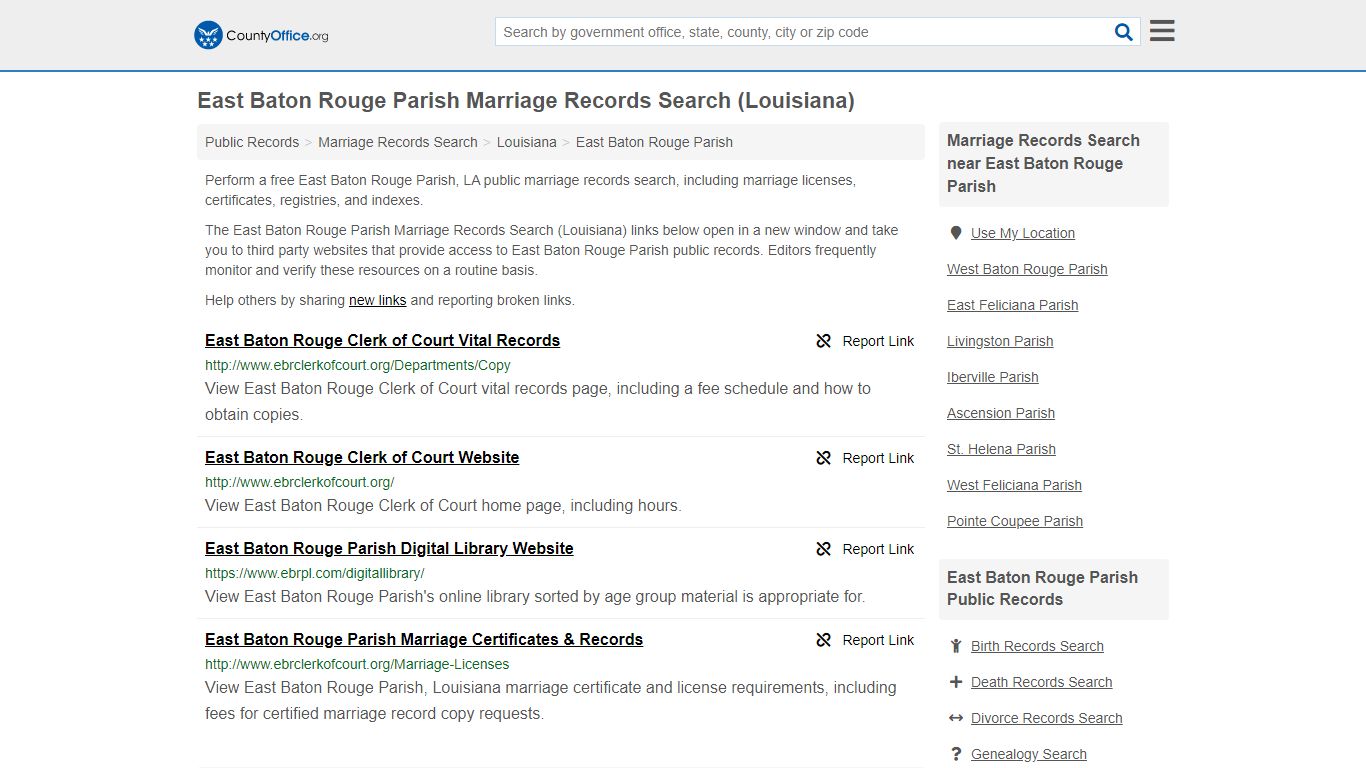Click the search magnifier icon
This screenshot has height=768, width=1366.
pyautogui.click(x=1124, y=32)
